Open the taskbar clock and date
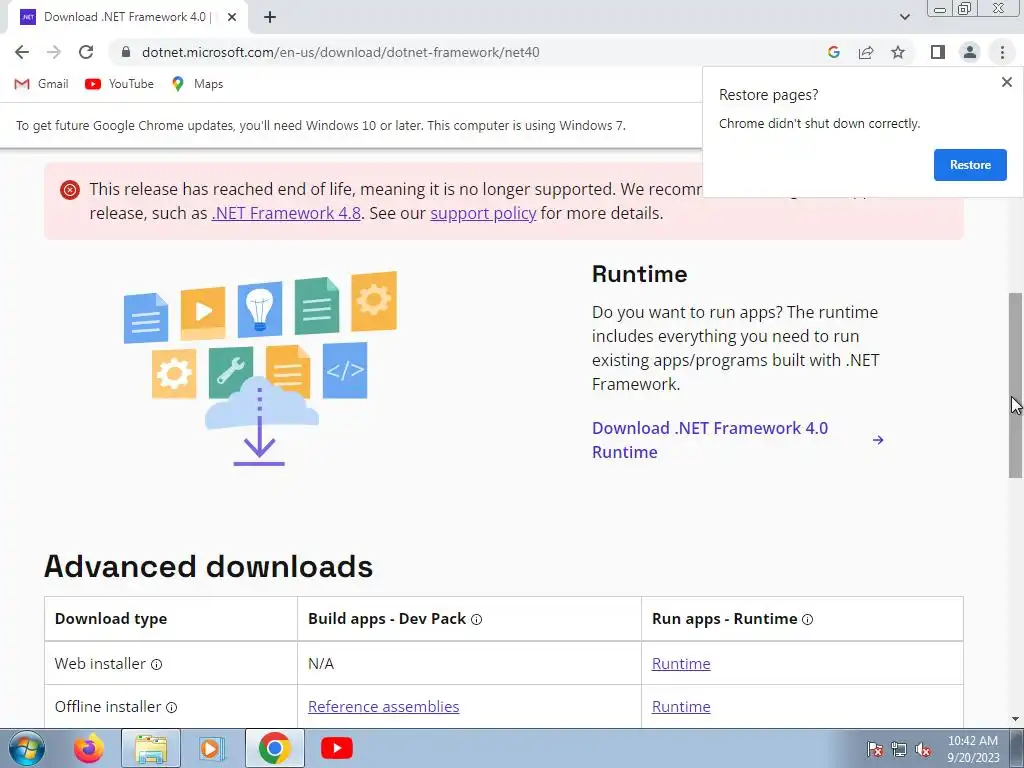Viewport: 1024px width, 768px height. tap(973, 749)
